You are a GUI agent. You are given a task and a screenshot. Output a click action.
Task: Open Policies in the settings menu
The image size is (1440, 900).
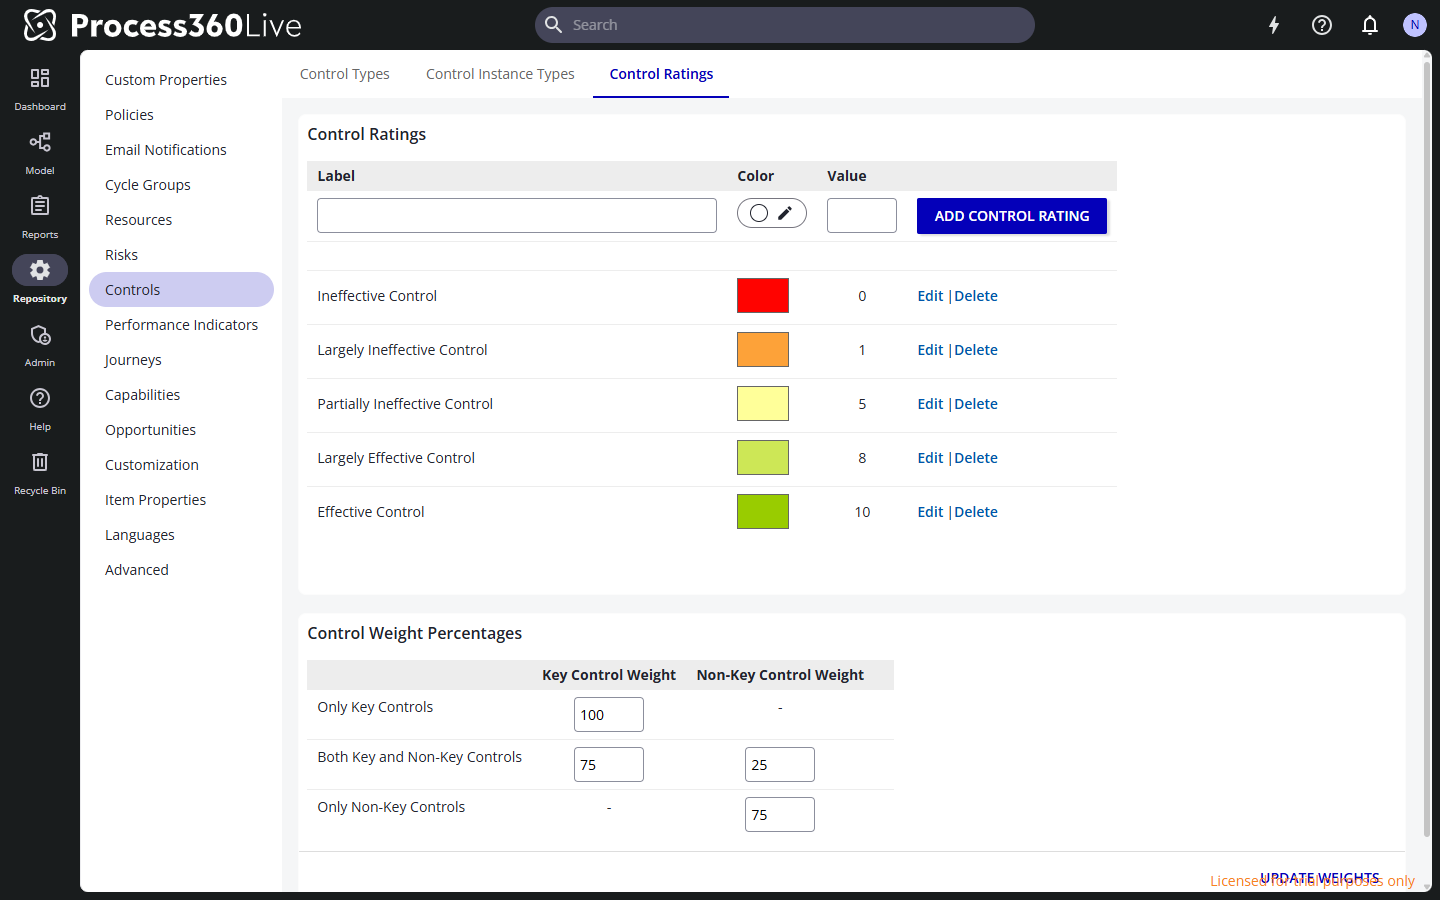click(x=129, y=115)
